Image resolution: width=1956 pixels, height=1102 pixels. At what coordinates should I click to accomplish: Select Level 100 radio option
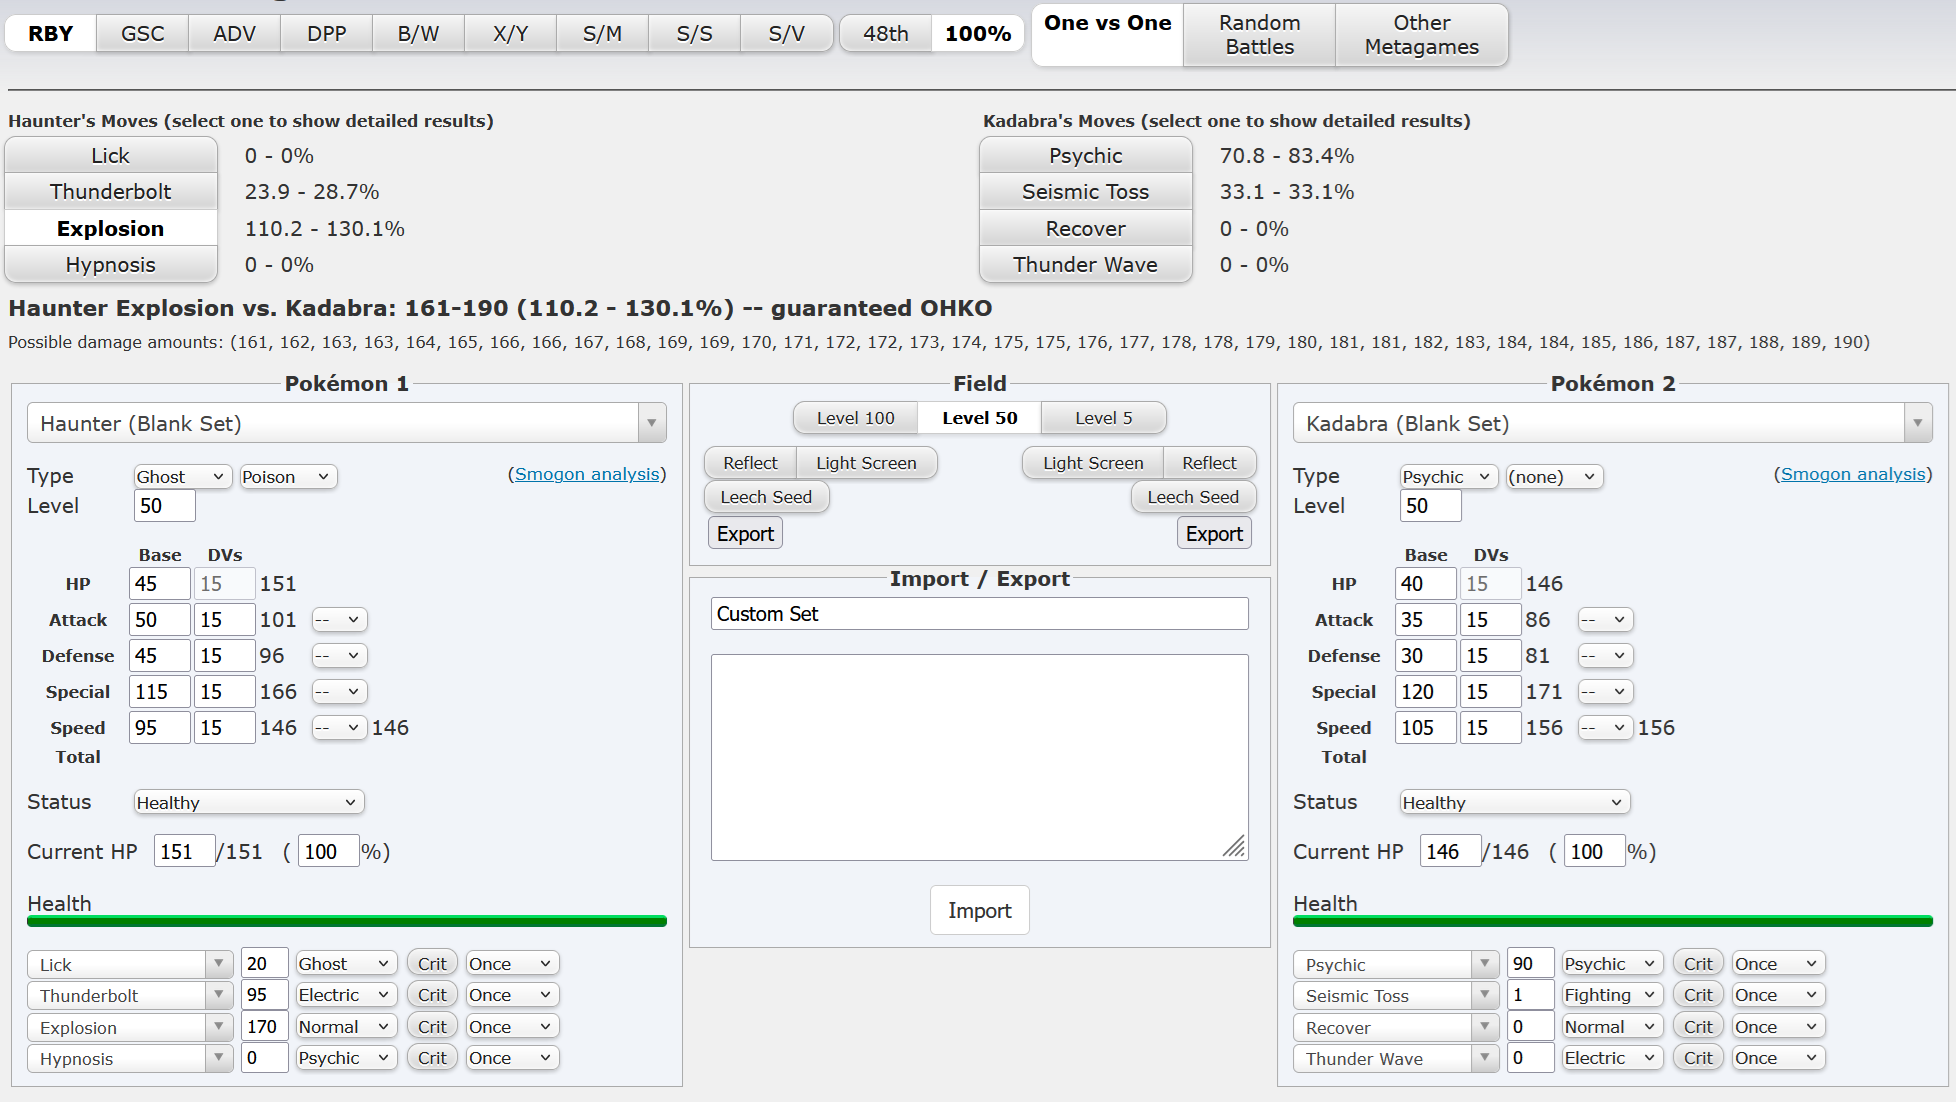point(855,418)
